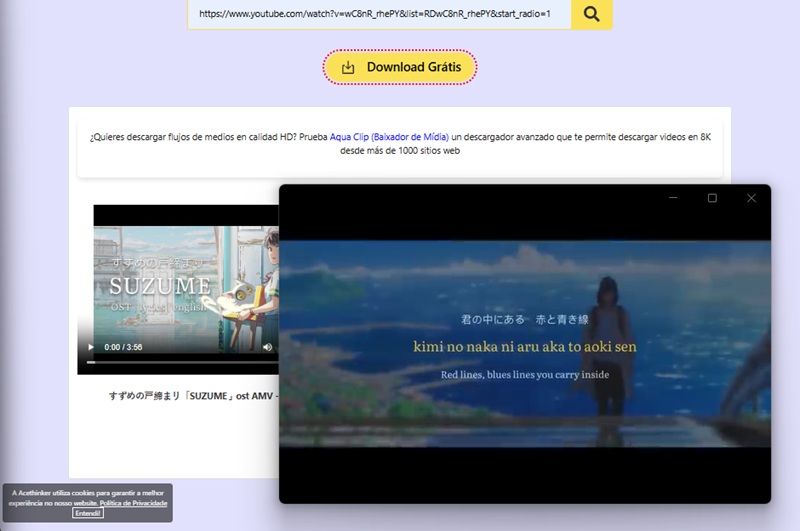The image size is (800, 531).
Task: Close the floating video popup window
Action: pos(751,198)
